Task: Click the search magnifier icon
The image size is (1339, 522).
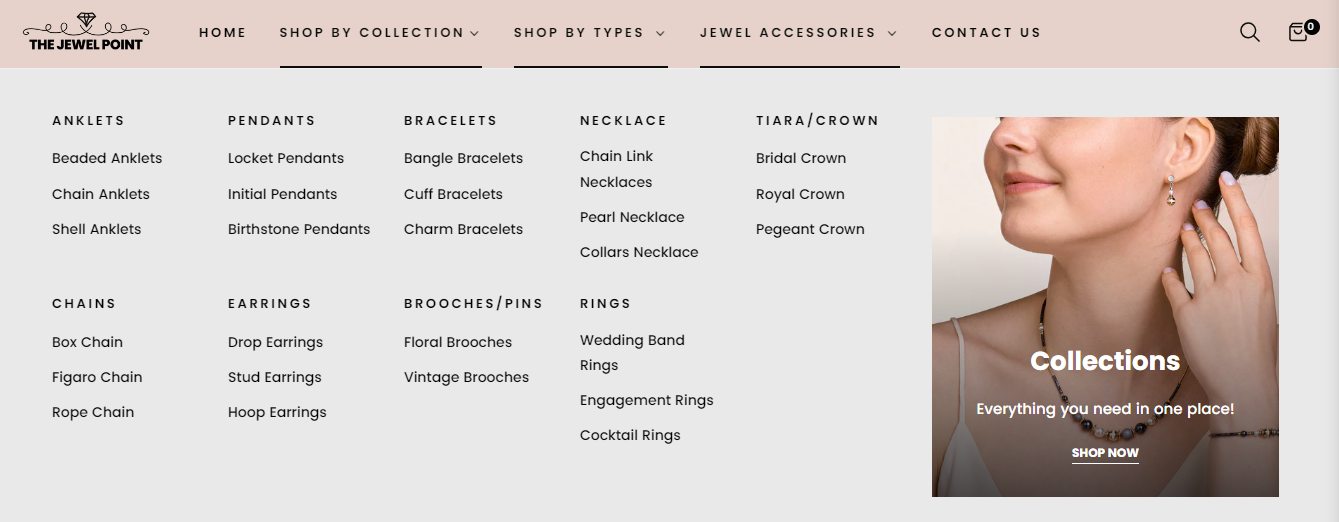Action: [1249, 32]
